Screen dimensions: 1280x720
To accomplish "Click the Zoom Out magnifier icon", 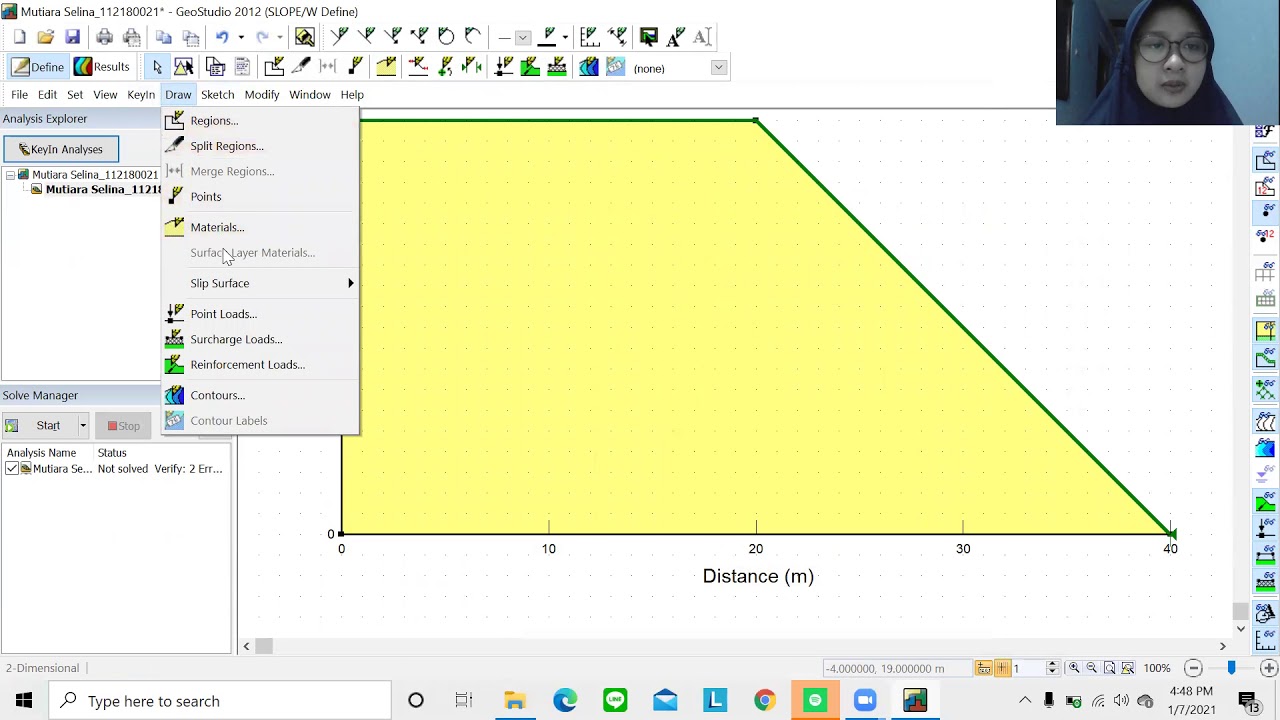I will click(x=1092, y=668).
